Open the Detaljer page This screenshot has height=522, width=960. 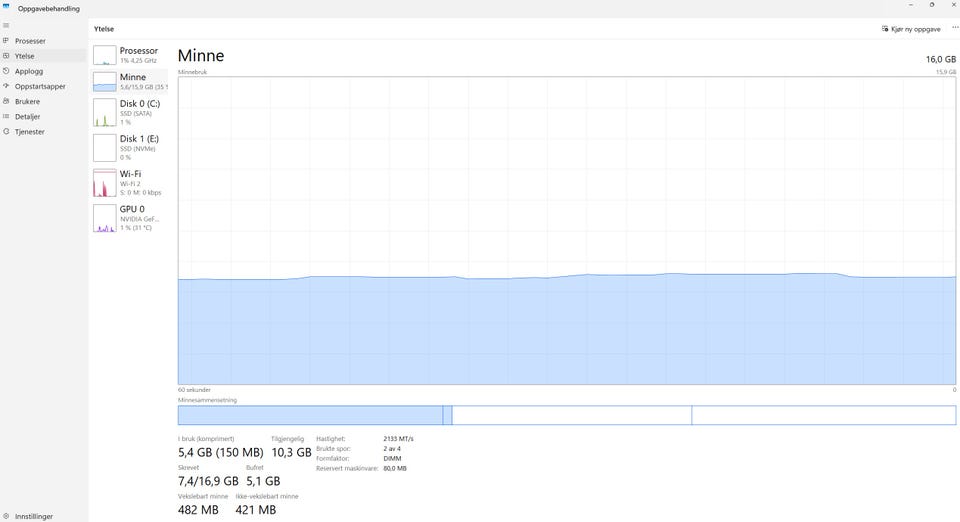coord(27,116)
